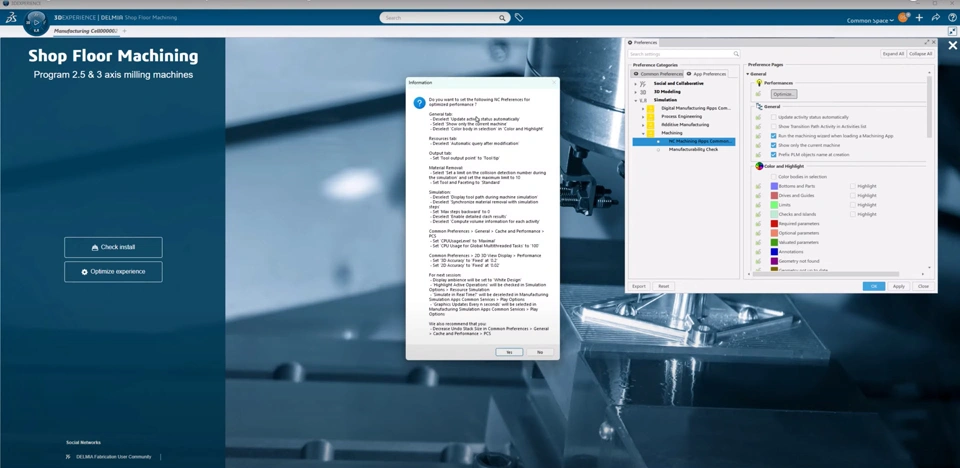Check Highlight for Limits
Image resolution: width=960 pixels, height=468 pixels.
coord(853,205)
